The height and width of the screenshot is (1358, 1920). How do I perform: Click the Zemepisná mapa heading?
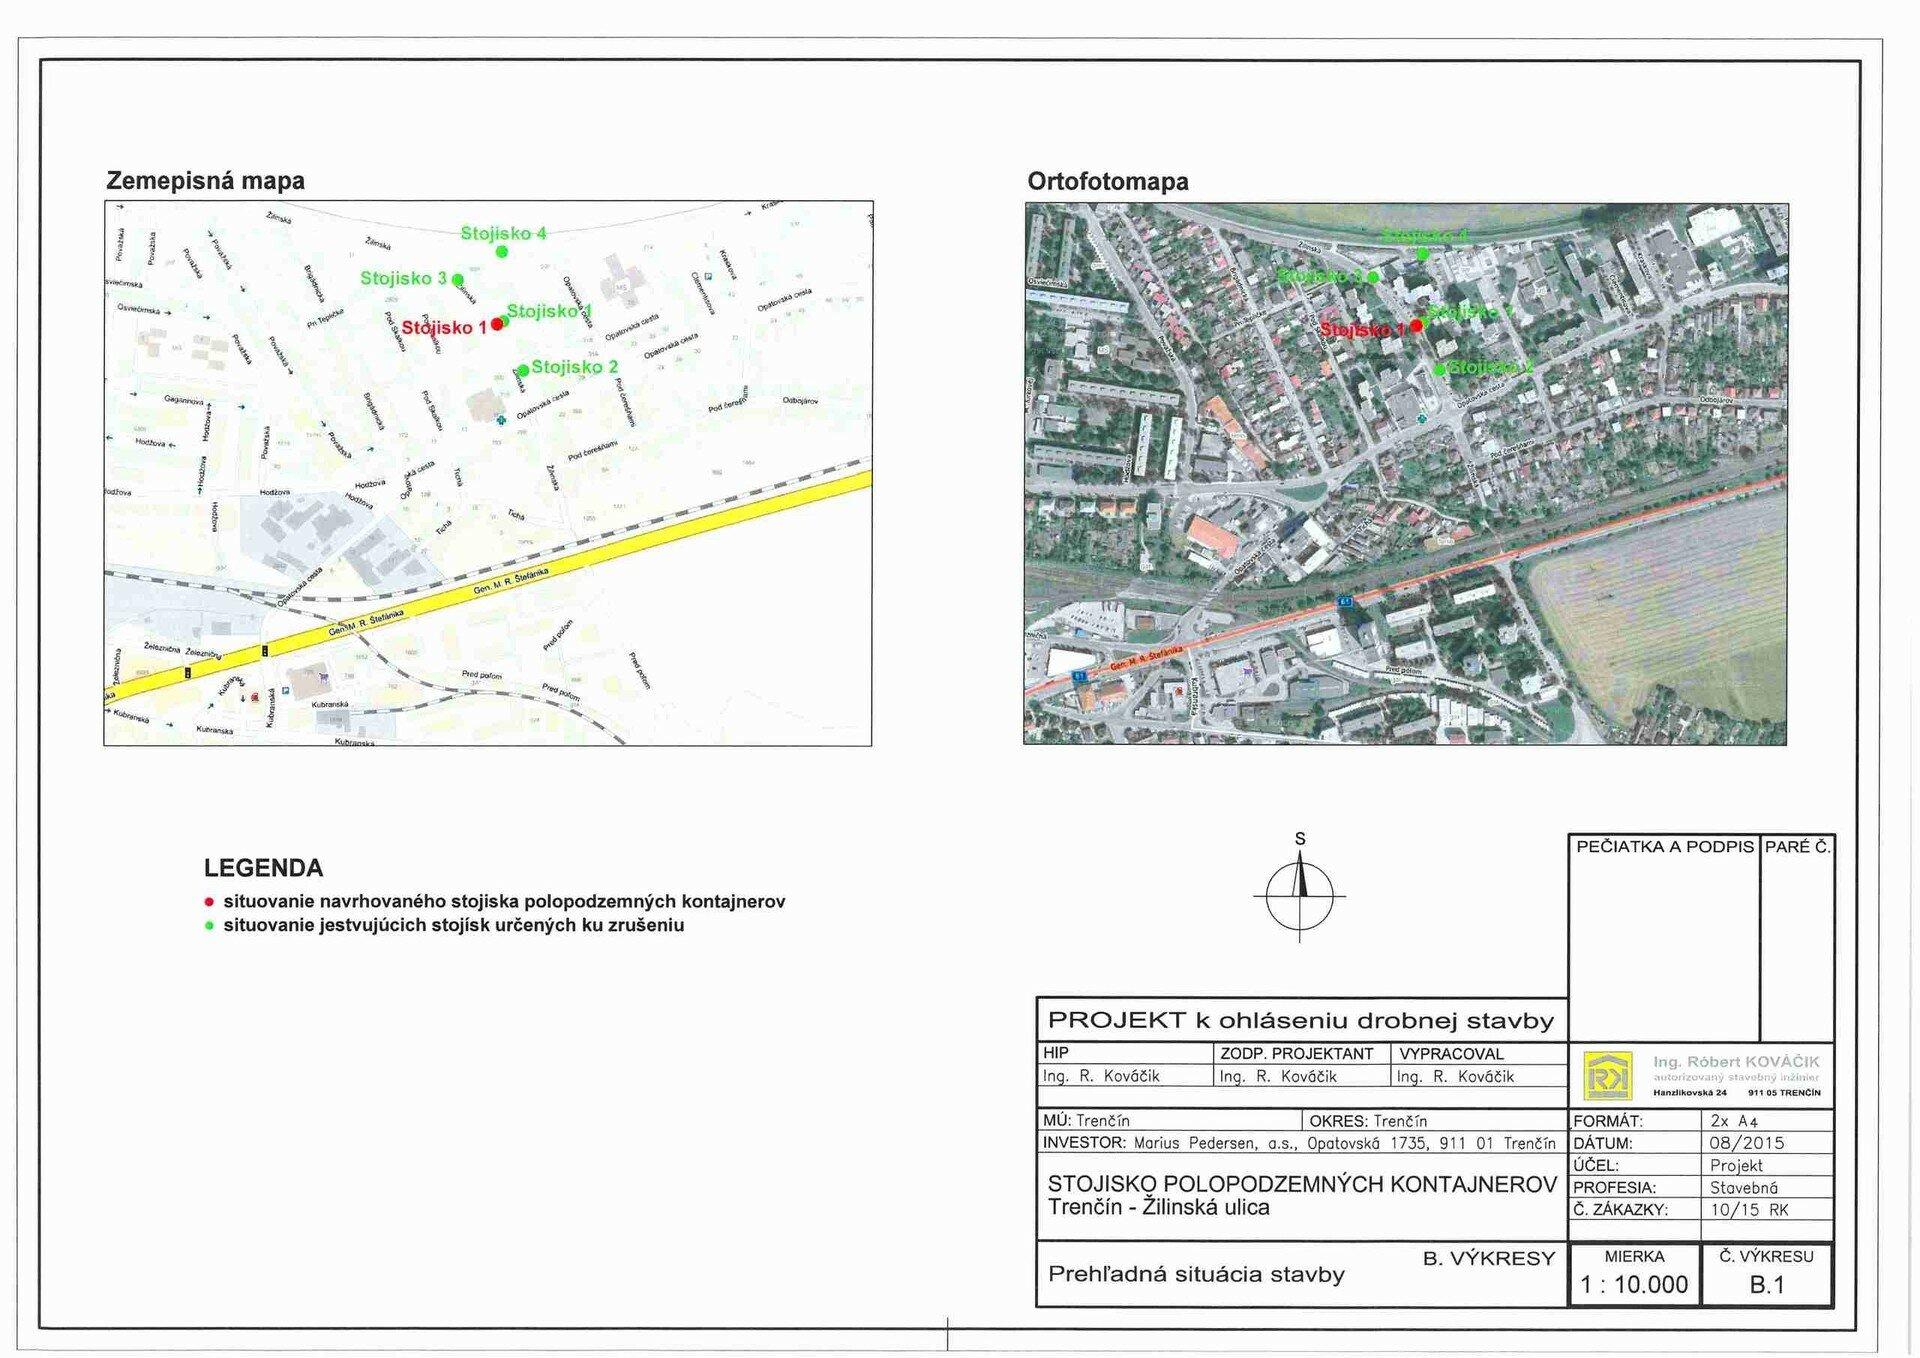pyautogui.click(x=205, y=181)
